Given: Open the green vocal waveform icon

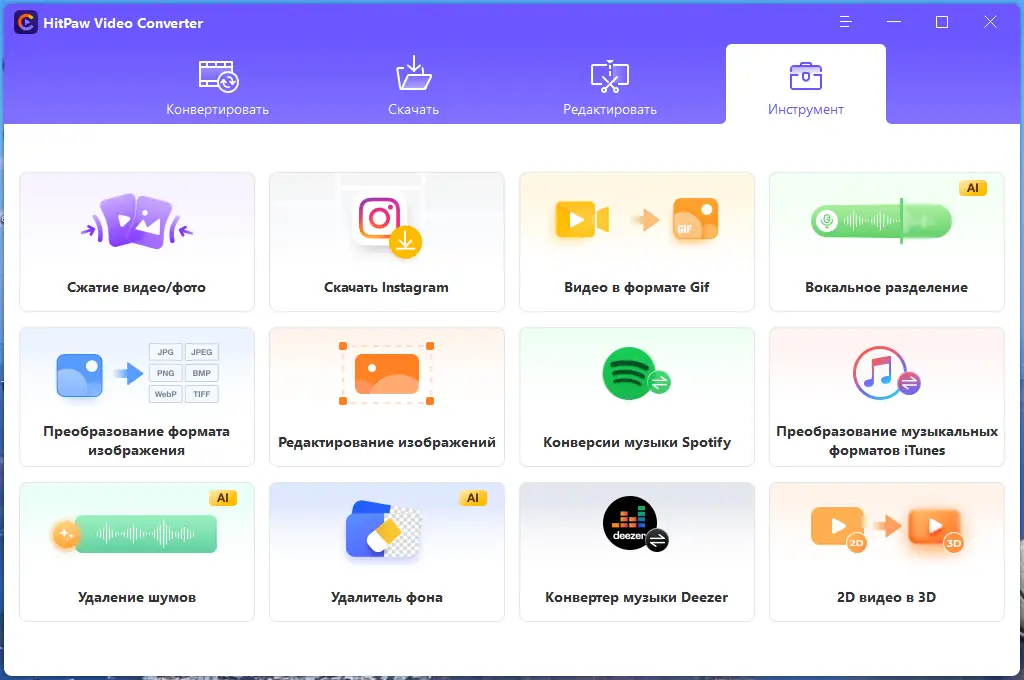Looking at the screenshot, I should (881, 221).
